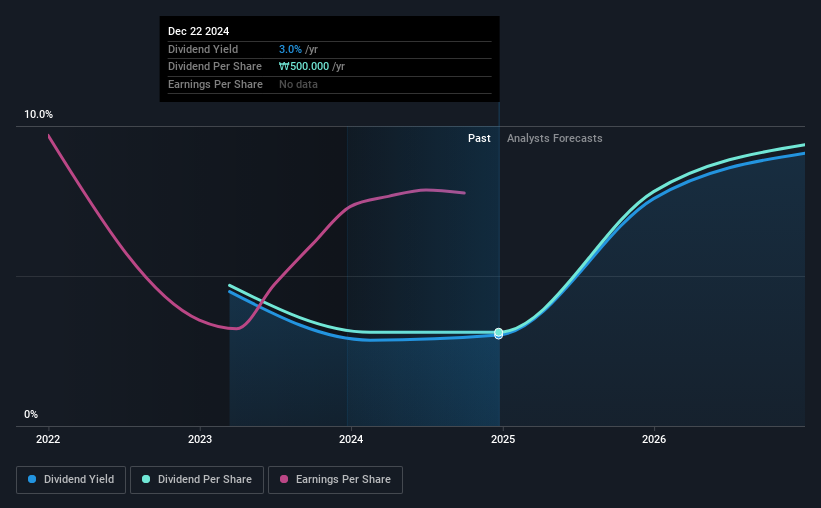The image size is (821, 508).
Task: Click the Dec 22 2024 tooltip date
Action: [198, 31]
